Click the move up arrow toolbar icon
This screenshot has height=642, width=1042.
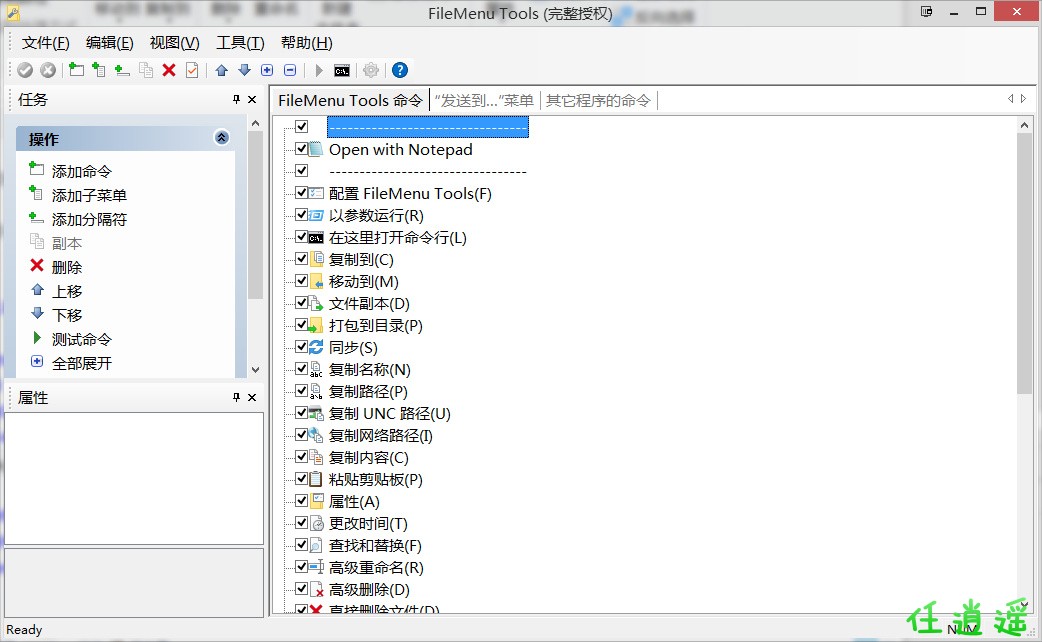(221, 70)
